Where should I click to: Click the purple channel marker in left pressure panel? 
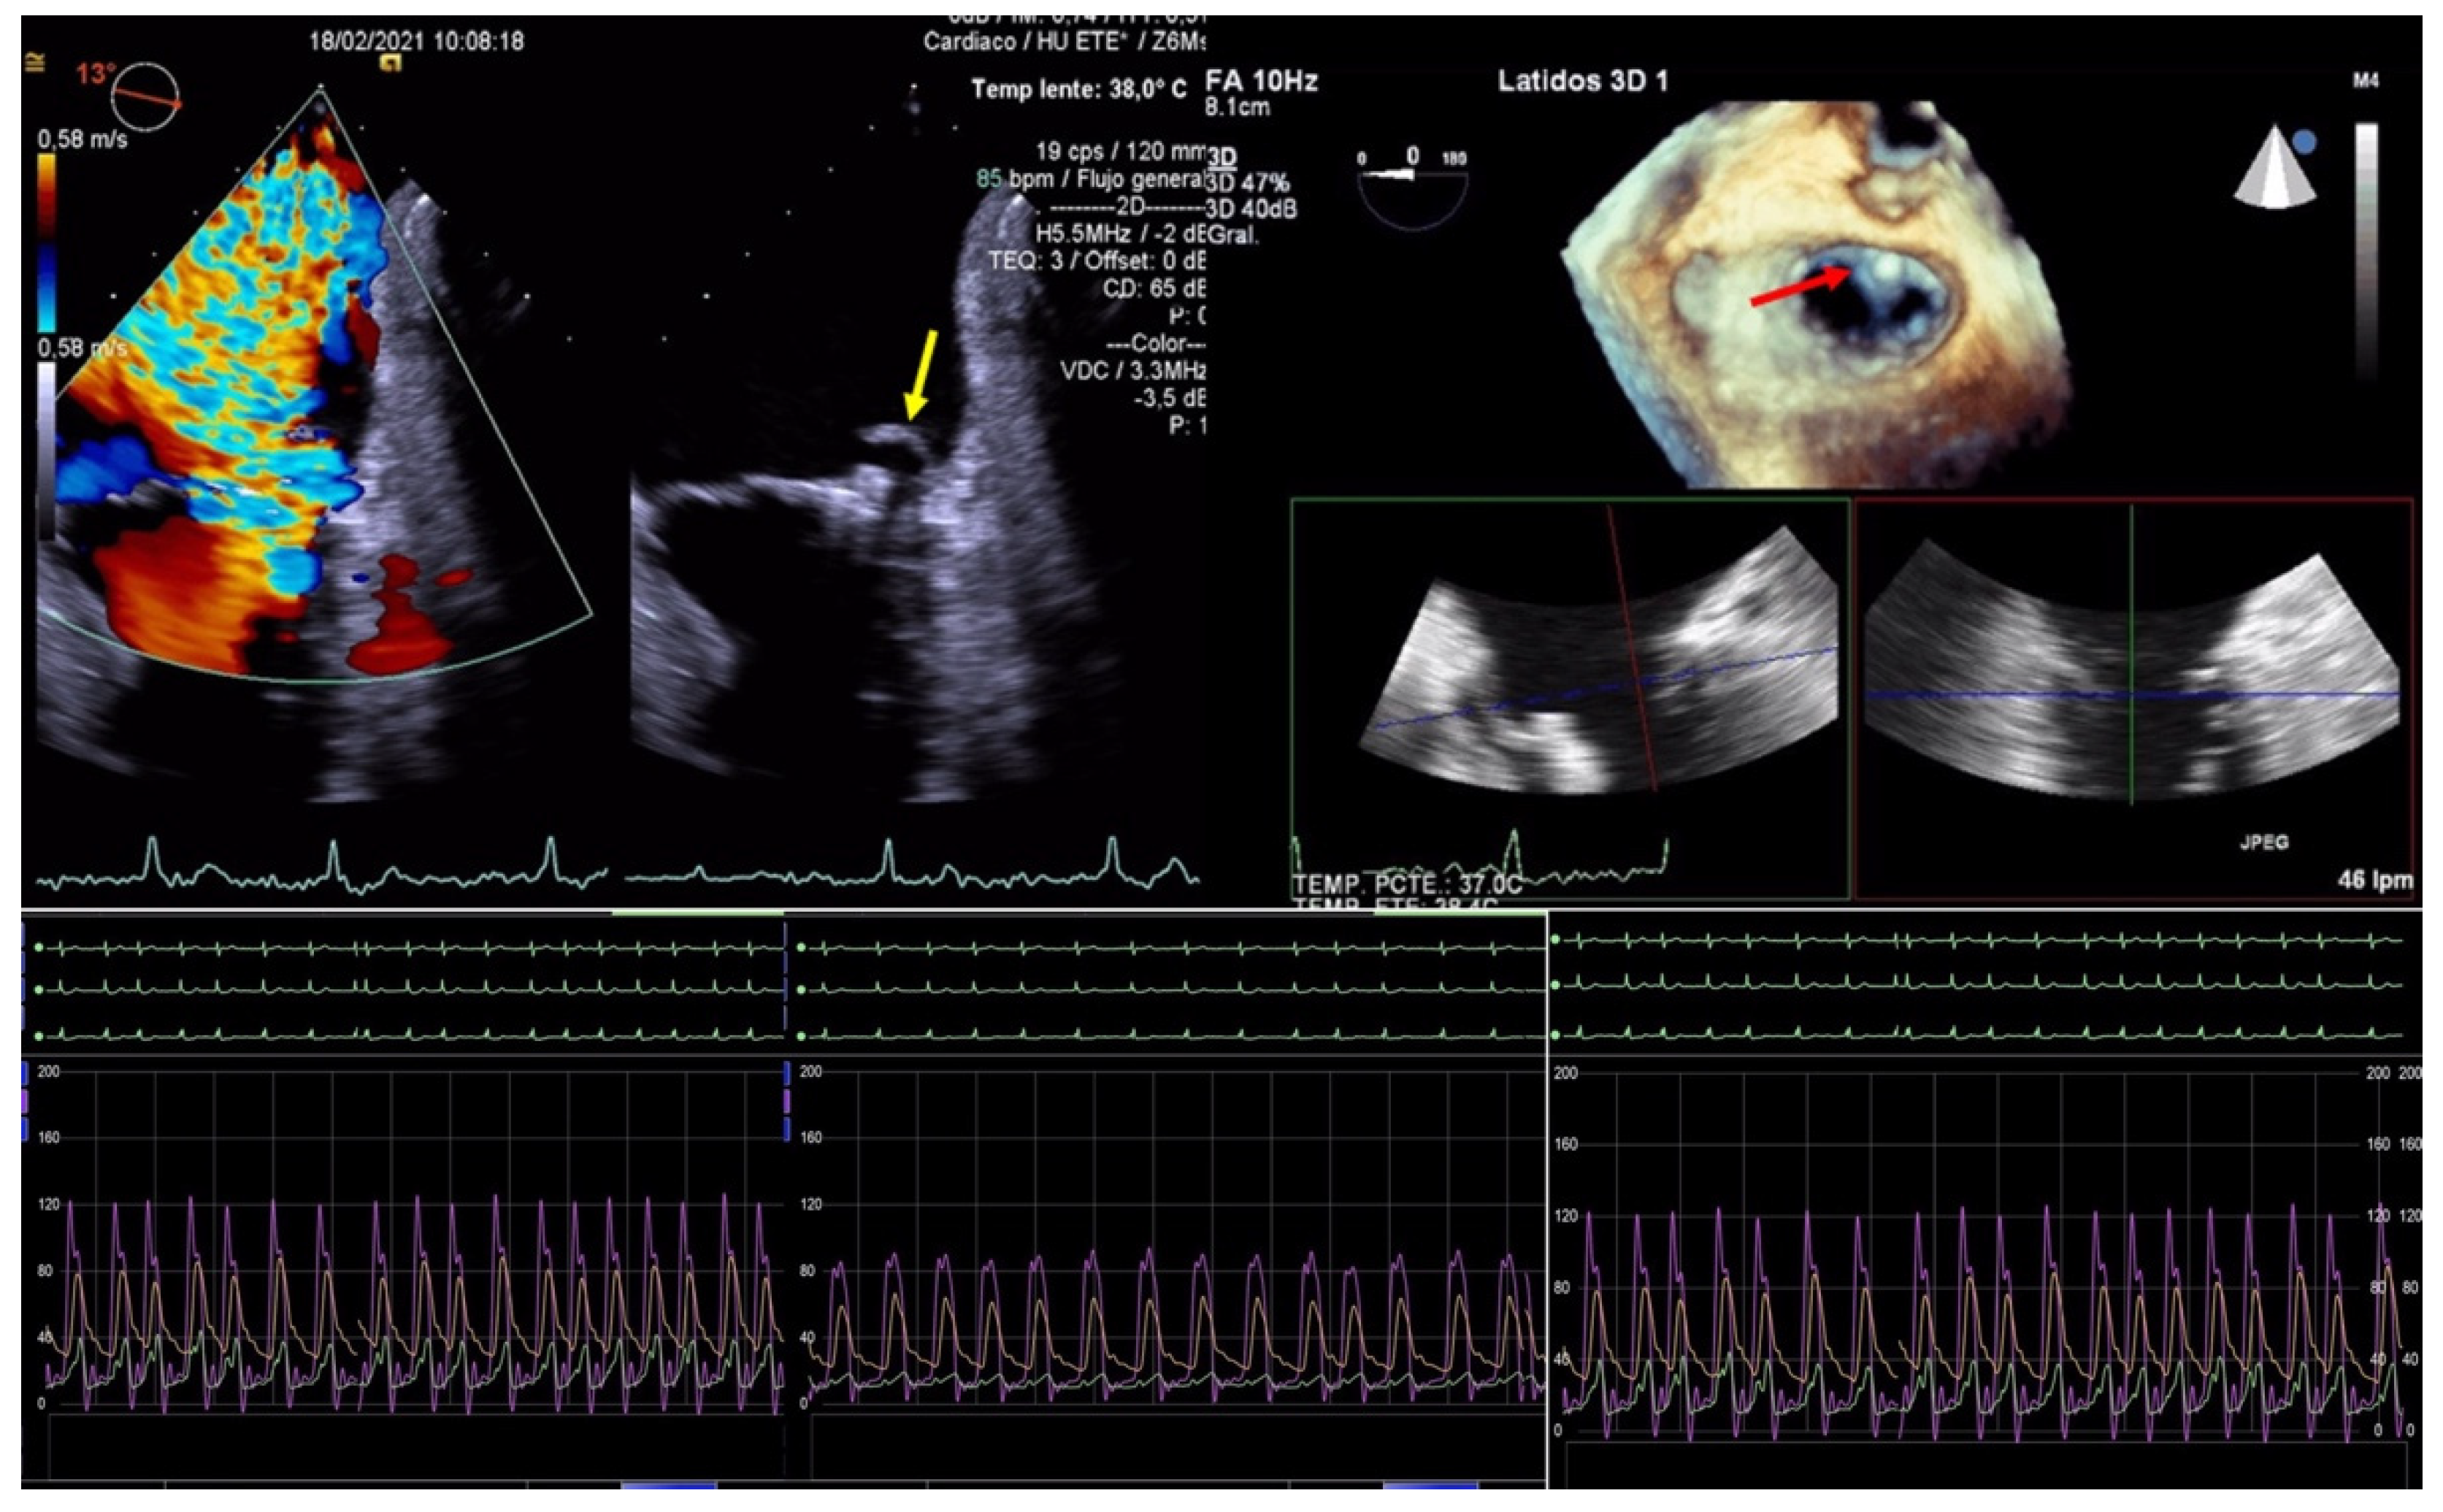click(x=25, y=1101)
